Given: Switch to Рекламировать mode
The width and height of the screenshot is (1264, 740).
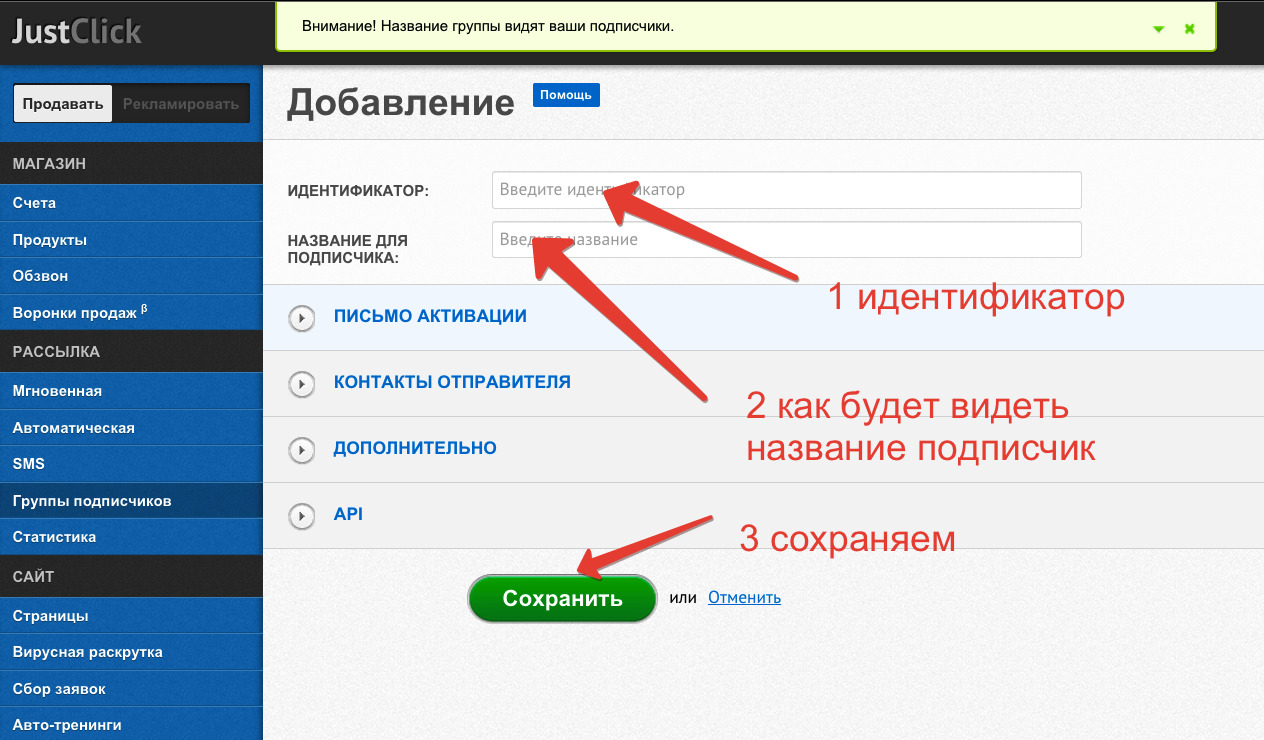Looking at the screenshot, I should coord(180,103).
